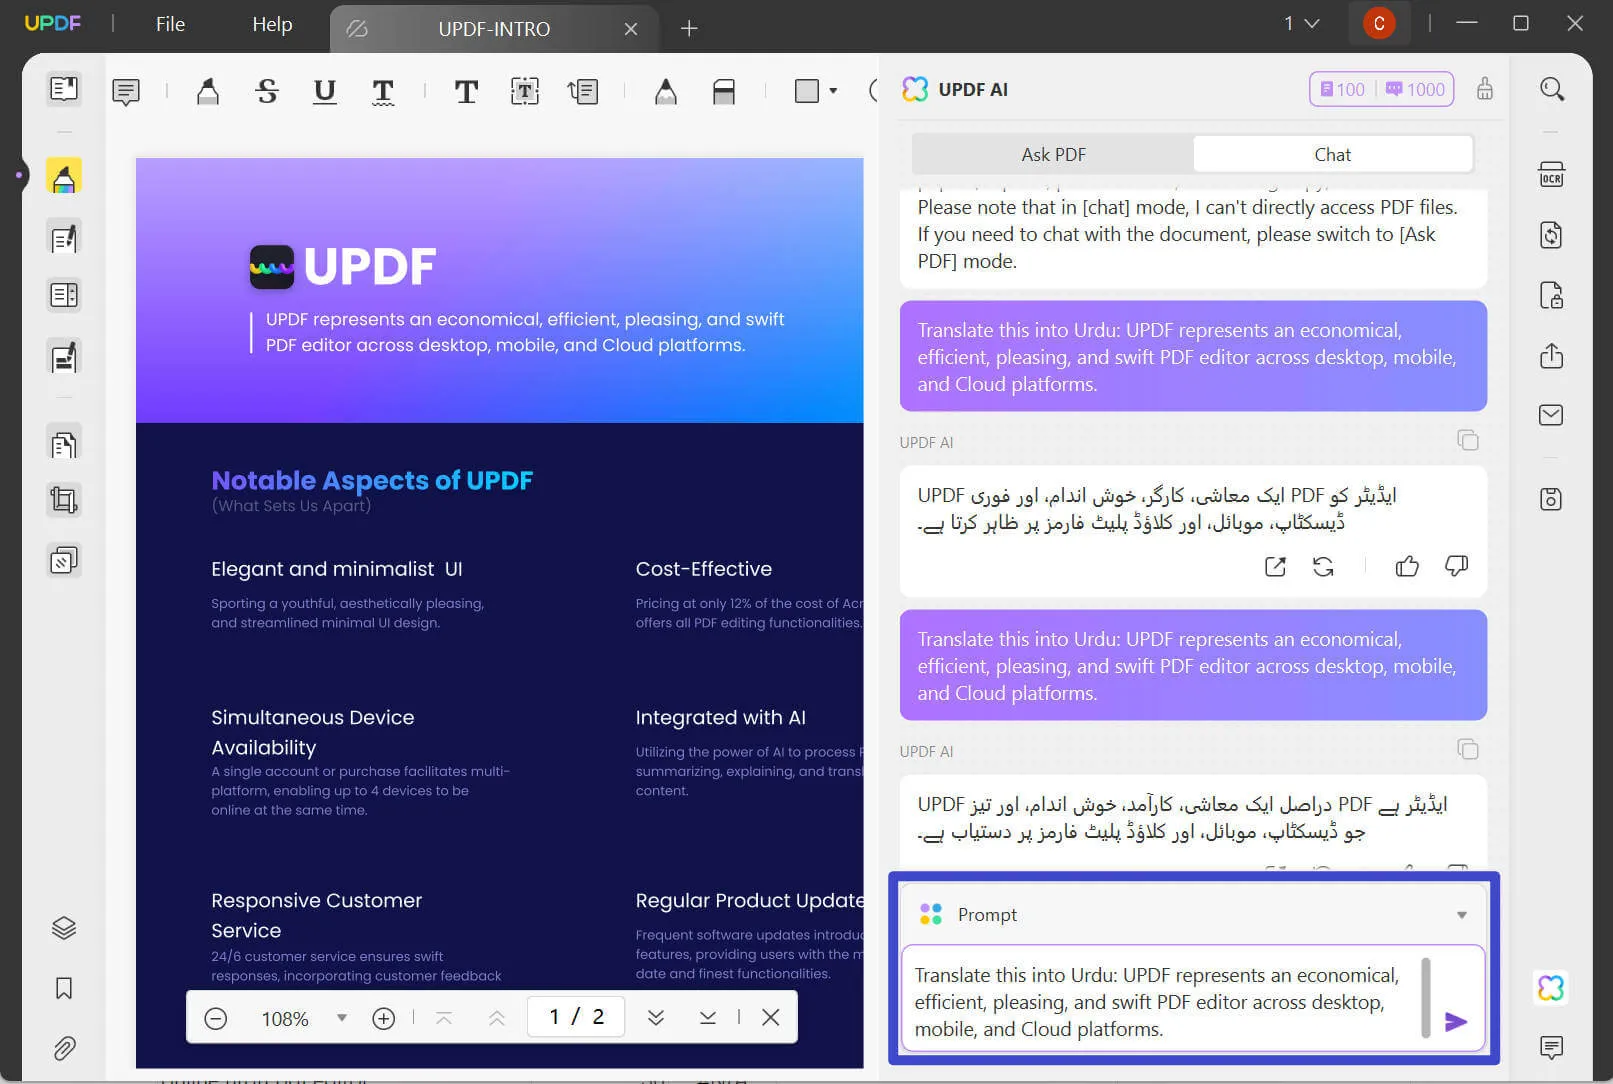Go to the last page

point(708,1018)
